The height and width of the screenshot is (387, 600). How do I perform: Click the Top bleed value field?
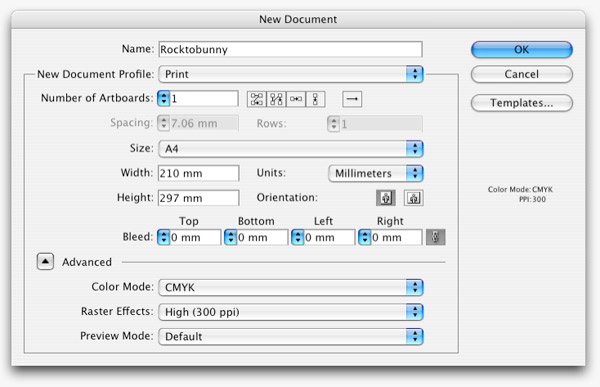(x=195, y=237)
